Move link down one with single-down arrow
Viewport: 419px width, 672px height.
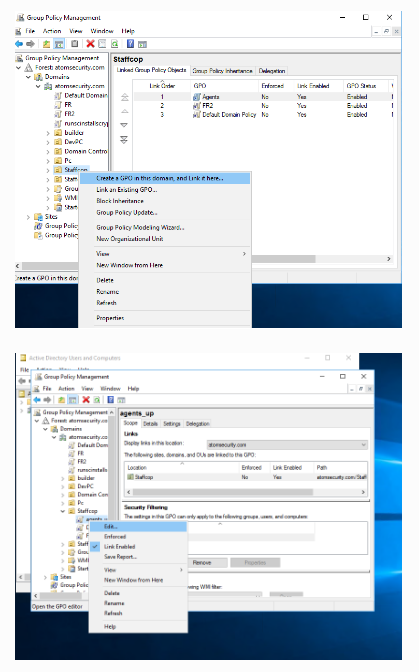pos(124,125)
